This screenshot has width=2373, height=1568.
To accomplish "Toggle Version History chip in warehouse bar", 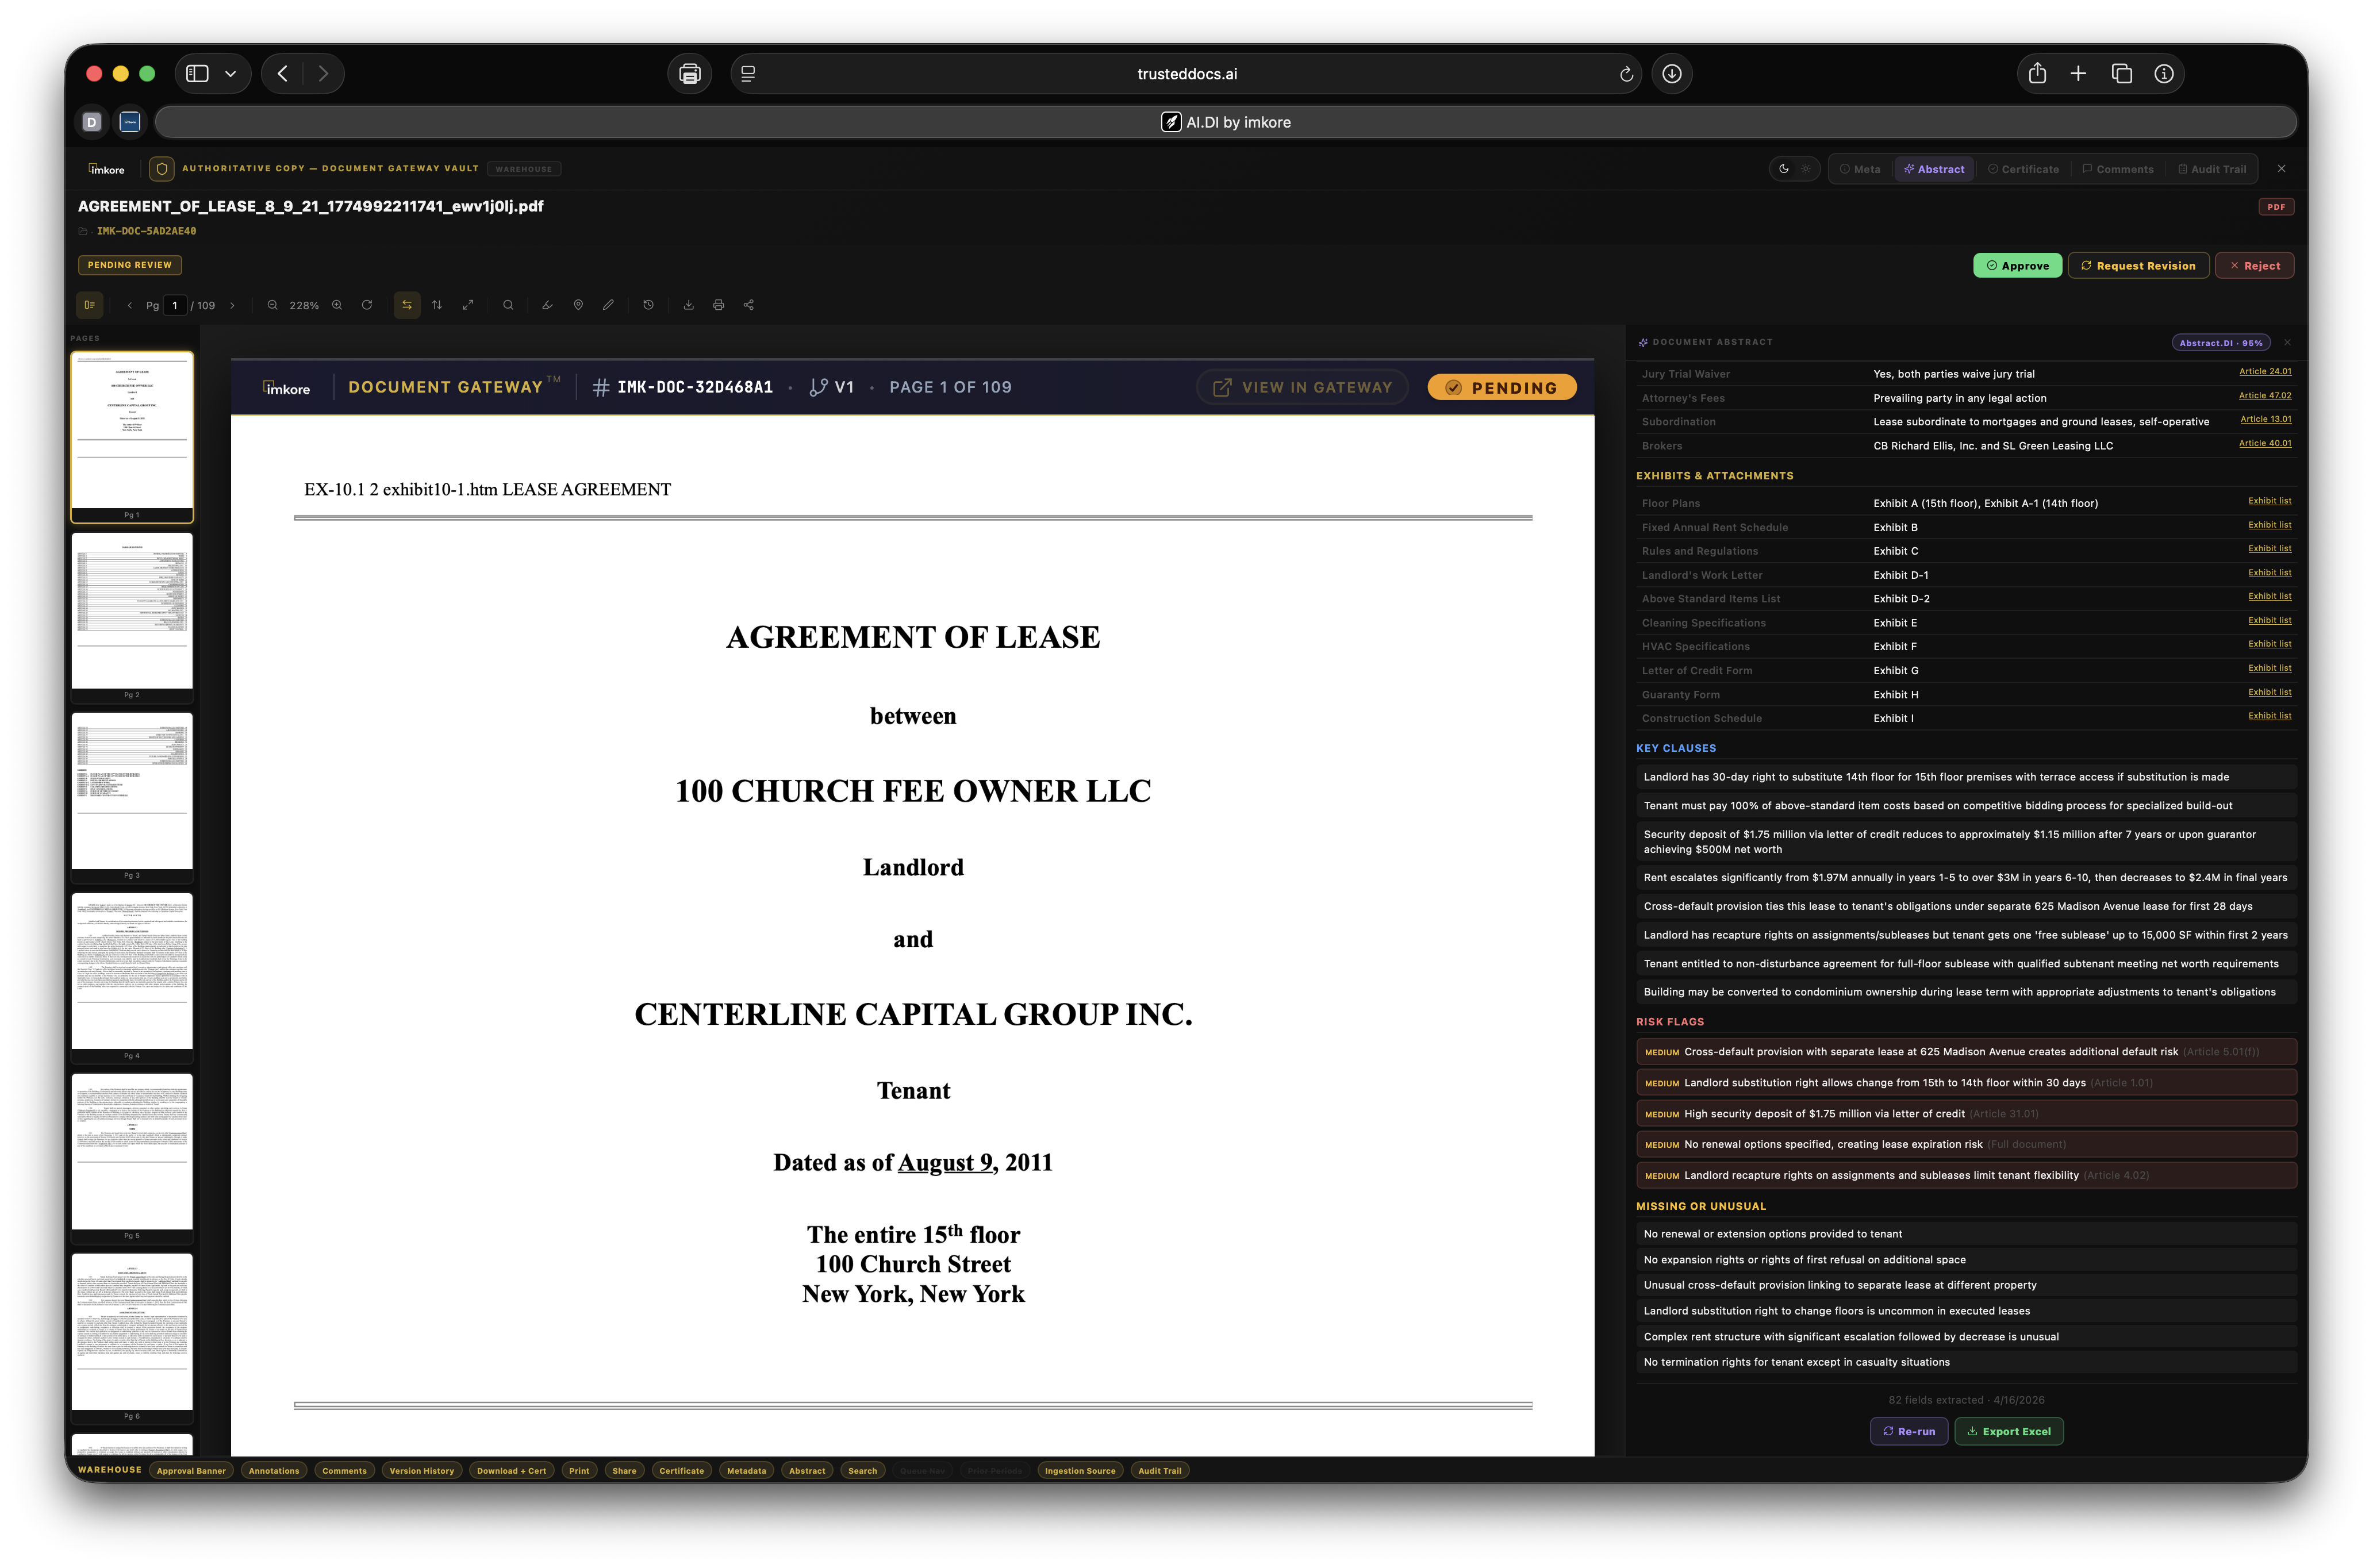I will coord(421,1470).
